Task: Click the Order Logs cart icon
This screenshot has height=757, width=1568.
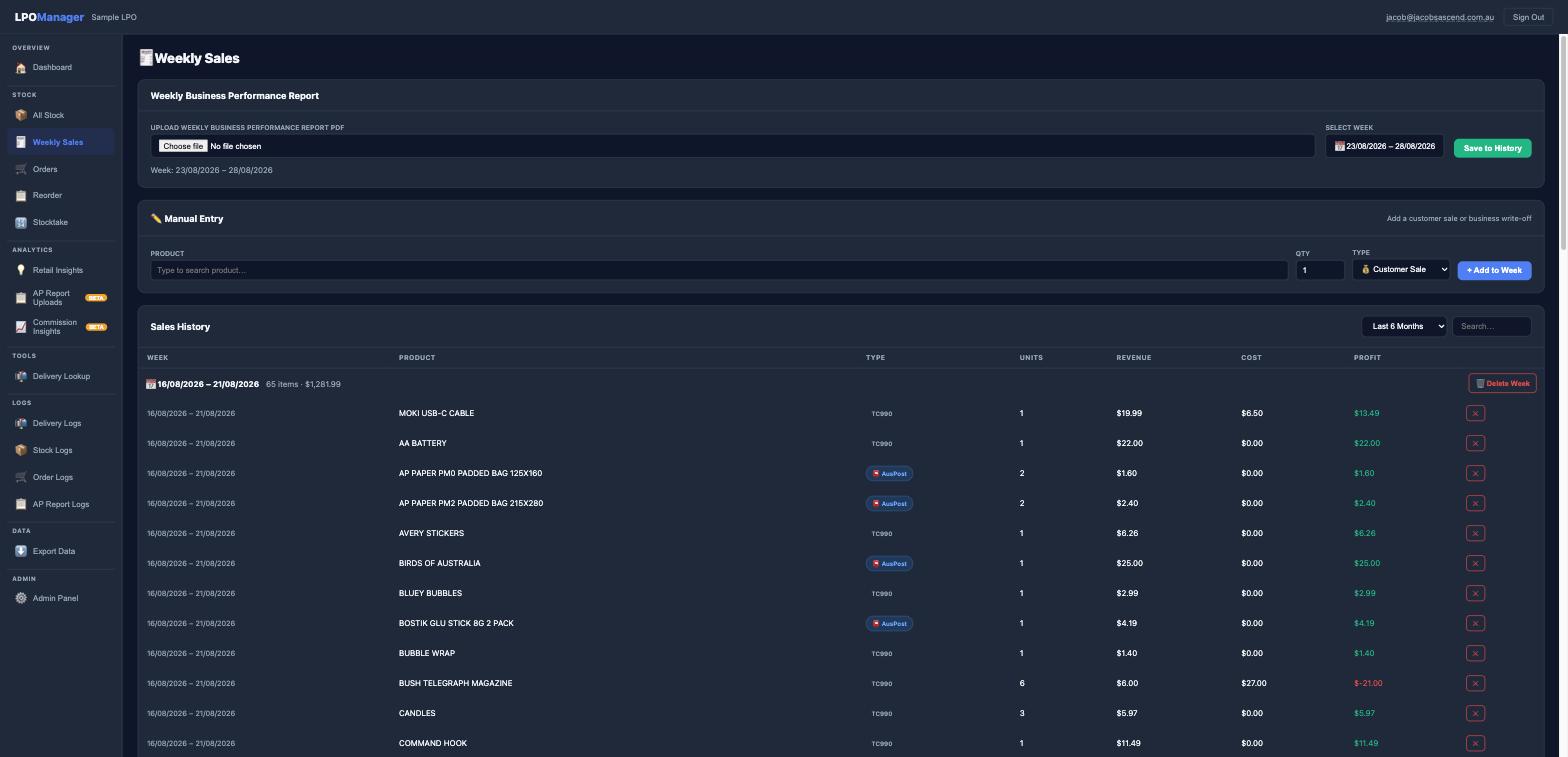Action: 21,478
